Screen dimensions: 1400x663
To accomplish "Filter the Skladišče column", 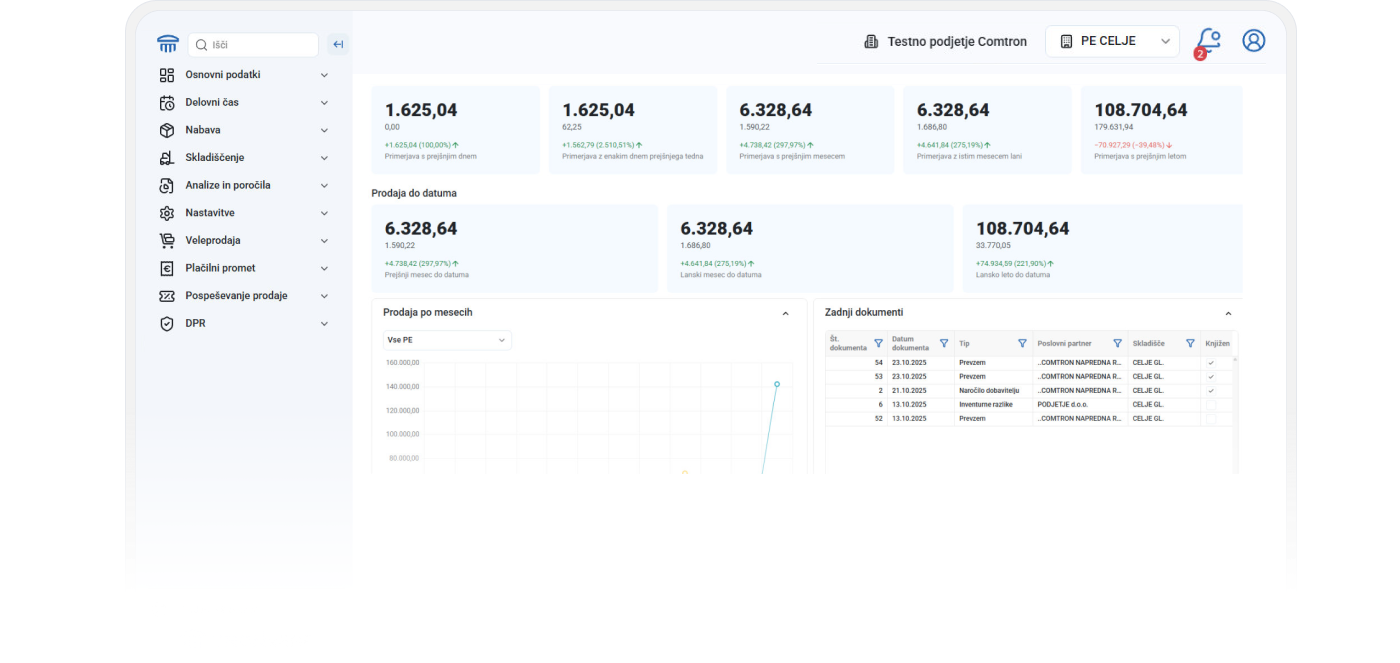I will [1190, 343].
